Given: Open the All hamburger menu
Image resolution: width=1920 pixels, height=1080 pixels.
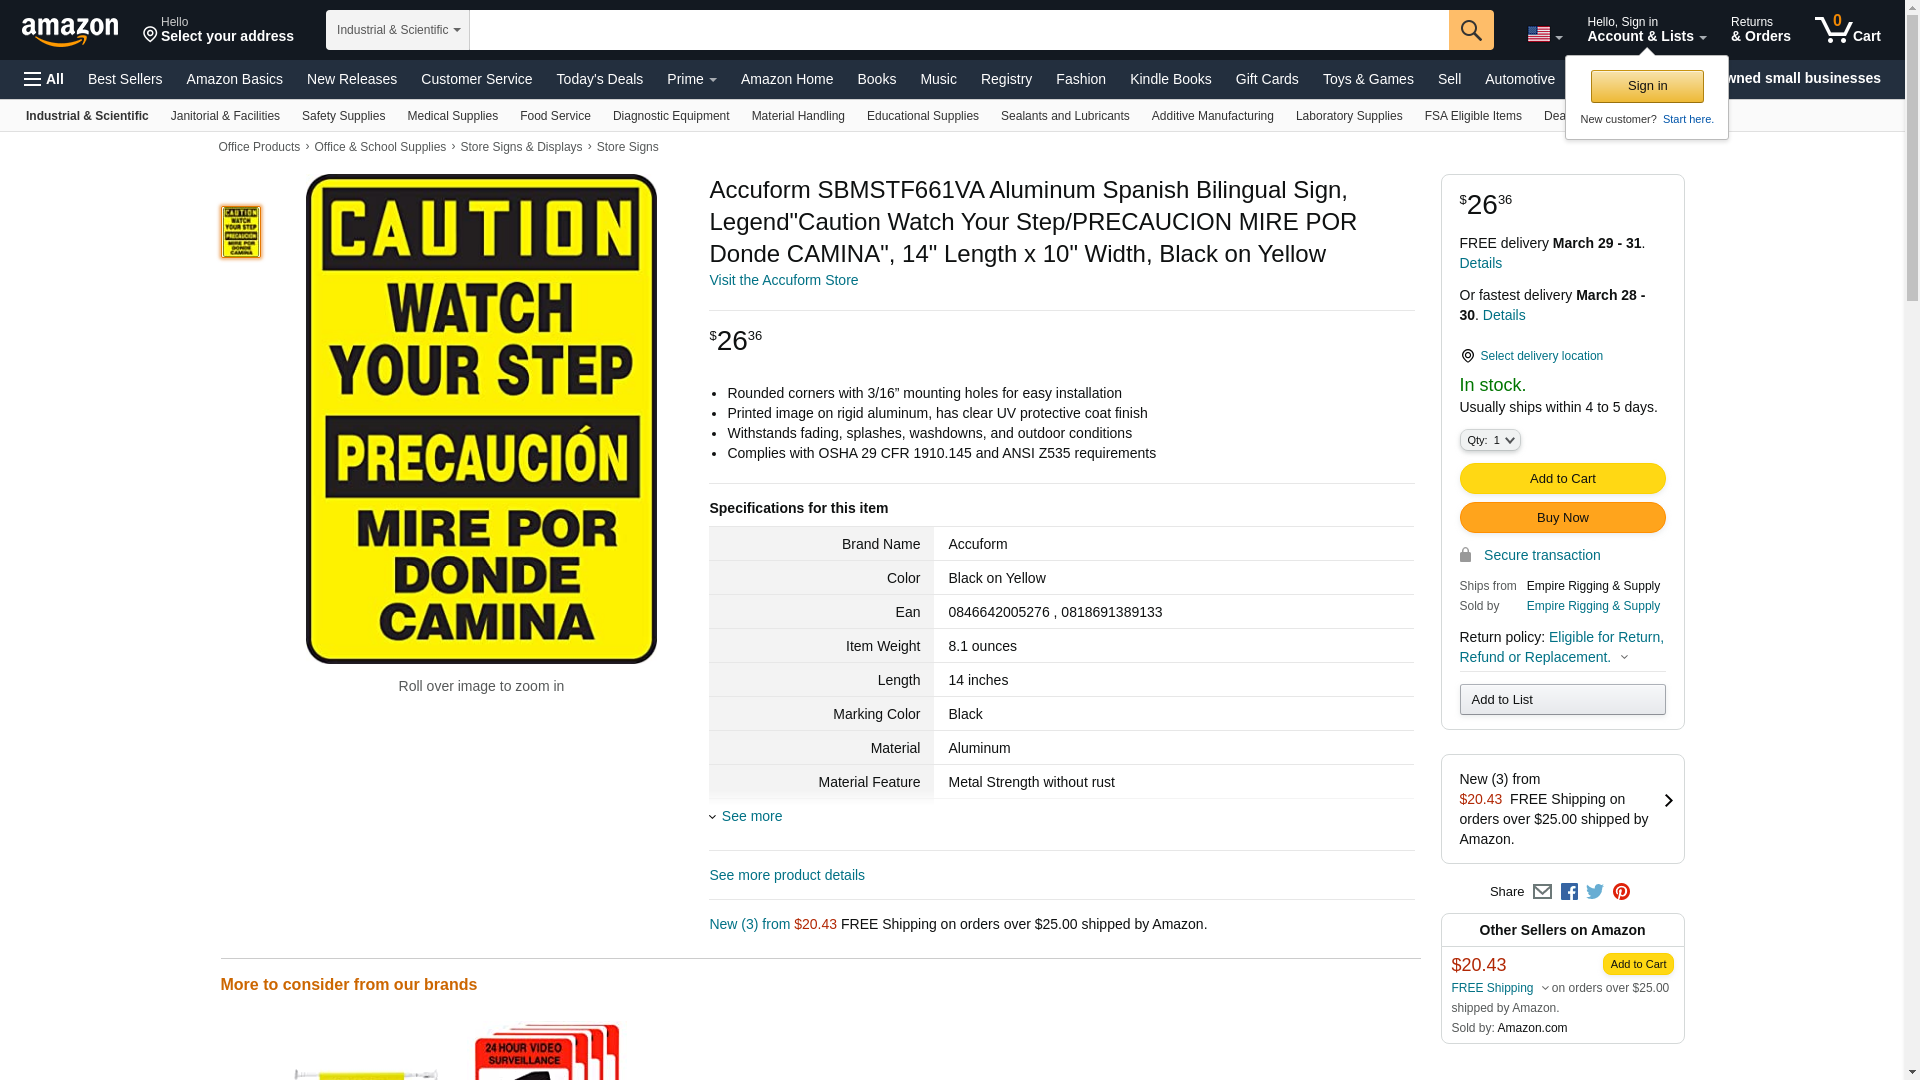Looking at the screenshot, I should tap(44, 79).
